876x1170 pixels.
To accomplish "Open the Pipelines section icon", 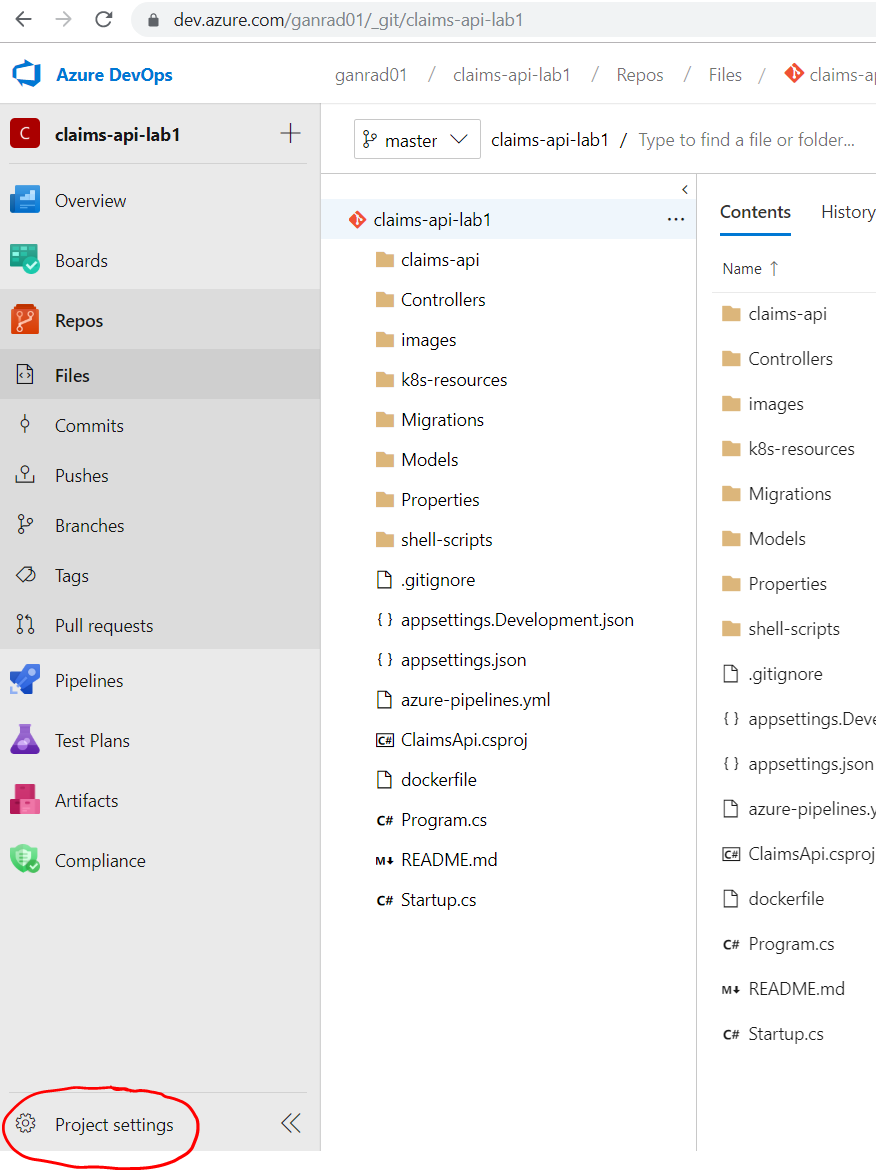I will click(25, 680).
